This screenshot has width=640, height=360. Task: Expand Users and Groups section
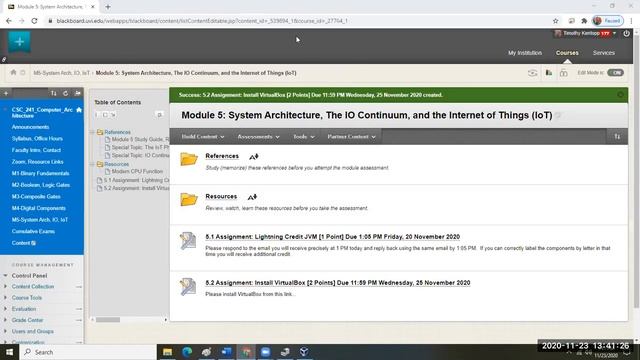point(5,331)
